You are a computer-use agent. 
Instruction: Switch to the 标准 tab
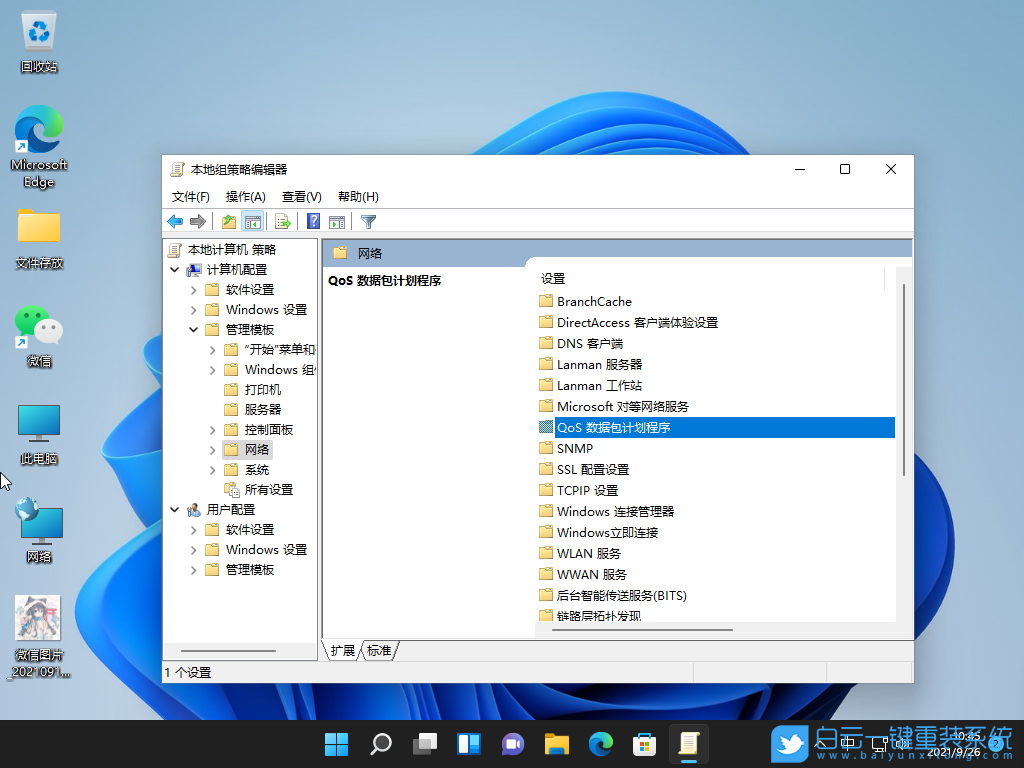(378, 650)
